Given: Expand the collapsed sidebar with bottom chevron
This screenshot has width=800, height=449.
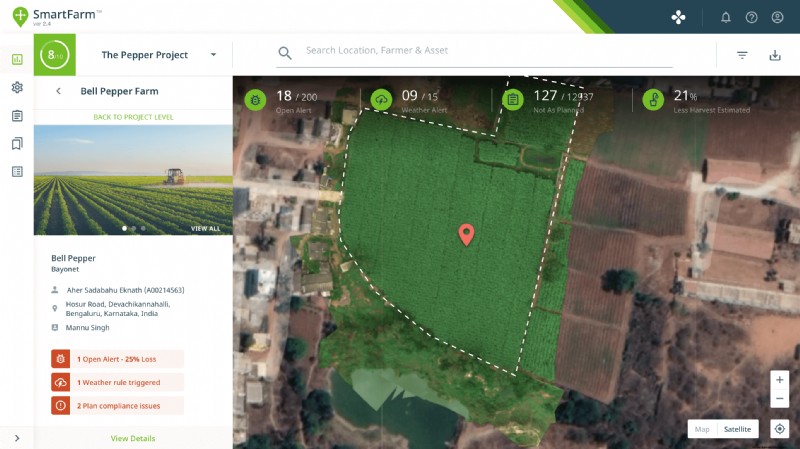Looking at the screenshot, I should (x=17, y=438).
